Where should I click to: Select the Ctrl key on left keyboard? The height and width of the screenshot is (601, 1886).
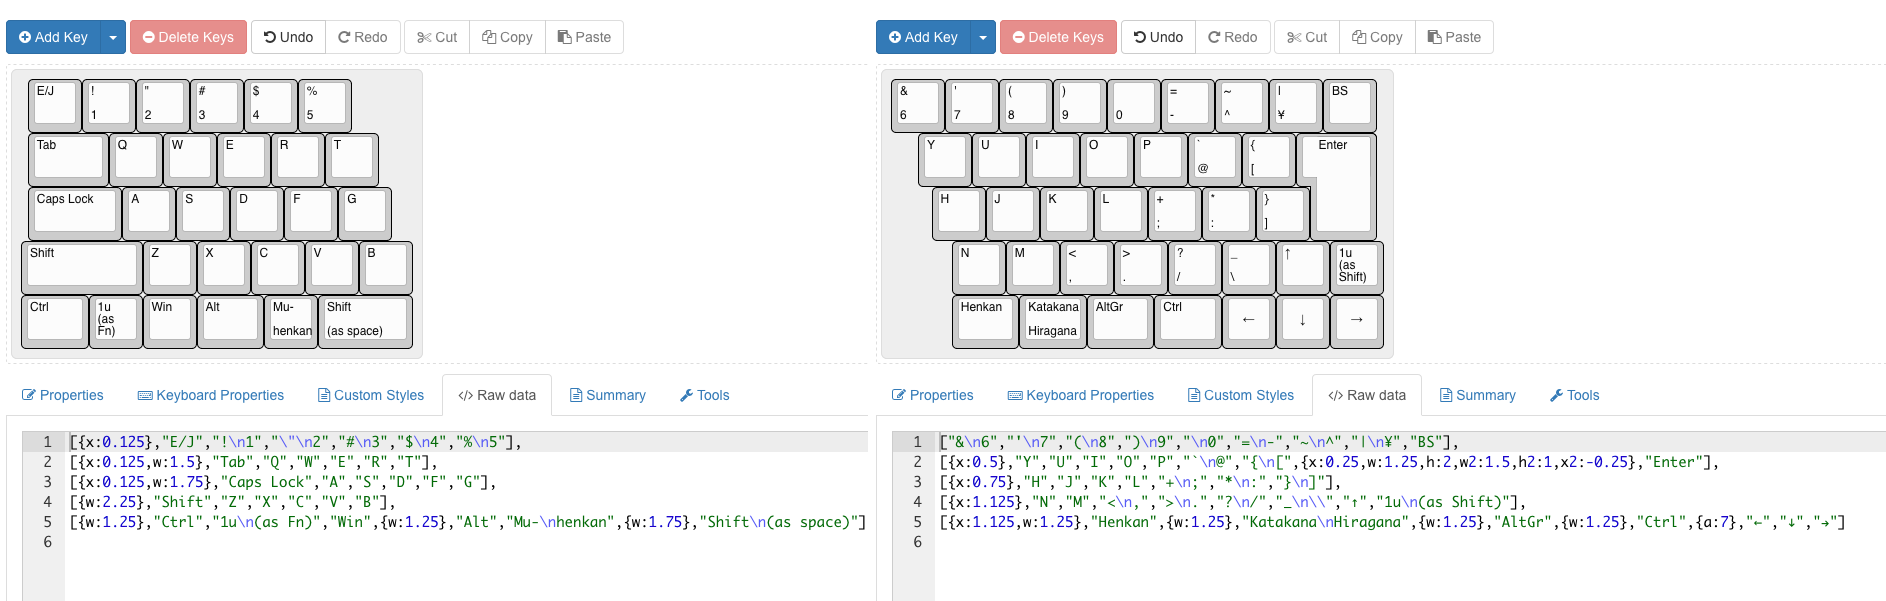(x=55, y=321)
